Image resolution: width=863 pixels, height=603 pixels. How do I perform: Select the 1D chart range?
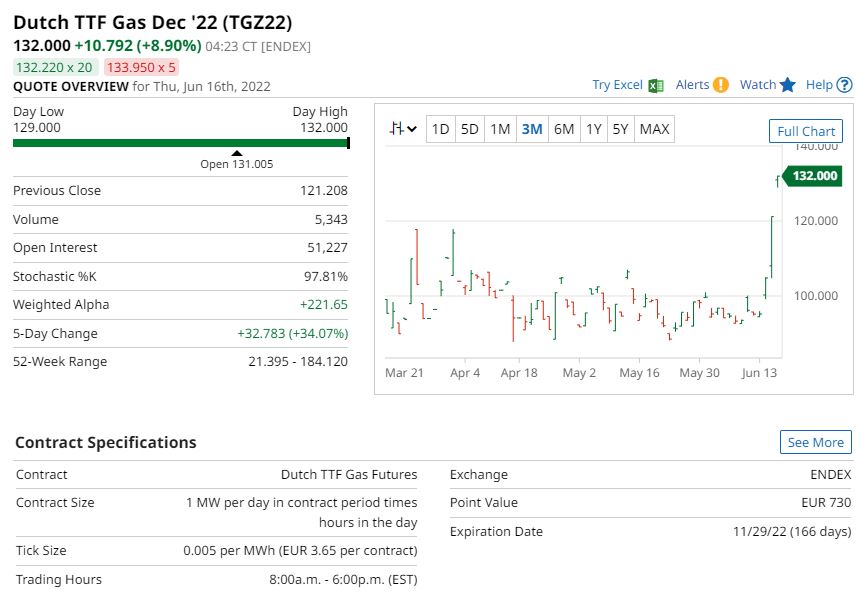click(x=439, y=129)
